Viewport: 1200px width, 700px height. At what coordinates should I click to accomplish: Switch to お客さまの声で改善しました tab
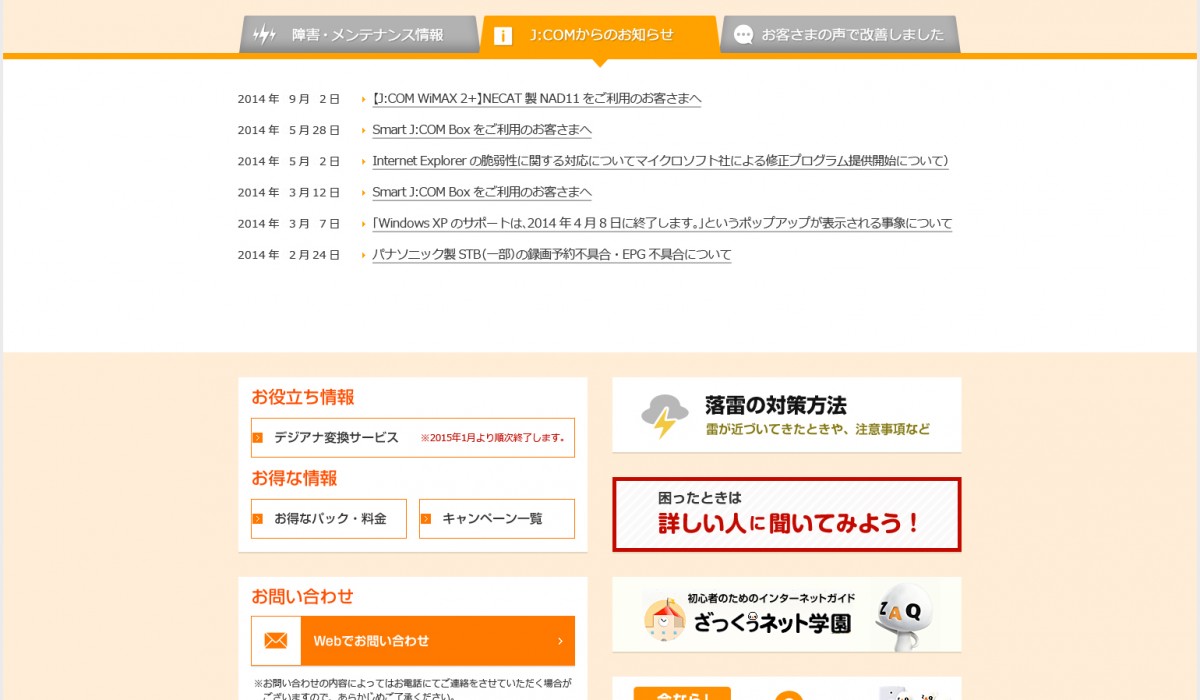tap(840, 34)
